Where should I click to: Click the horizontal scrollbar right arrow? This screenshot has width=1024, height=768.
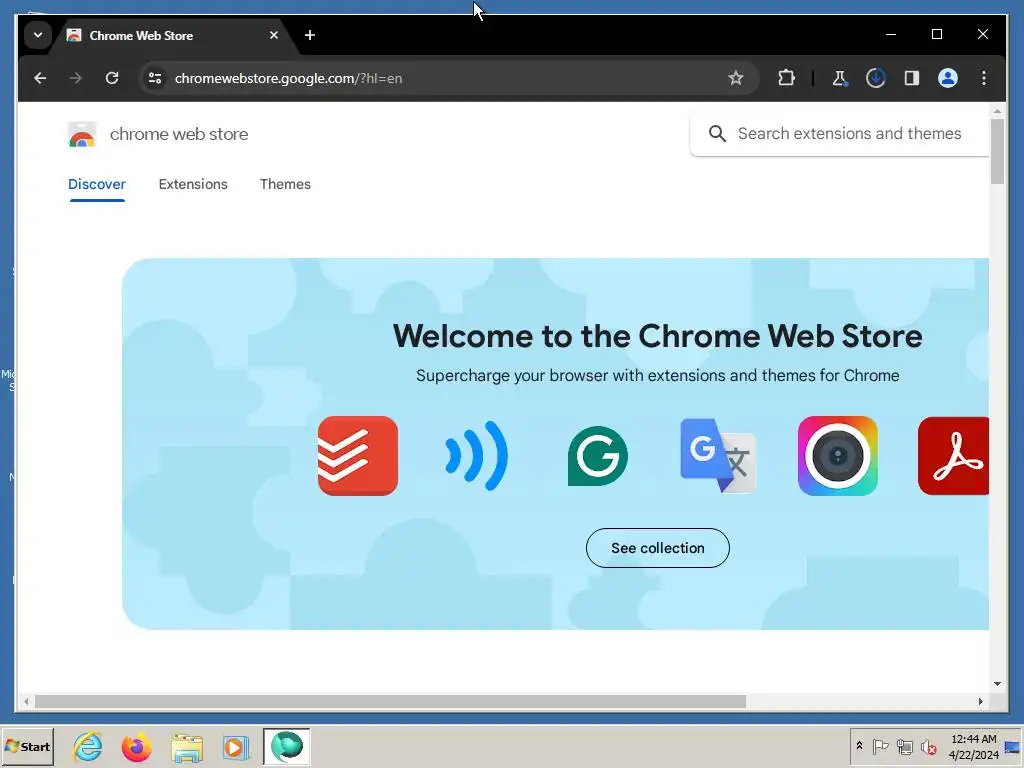(980, 701)
